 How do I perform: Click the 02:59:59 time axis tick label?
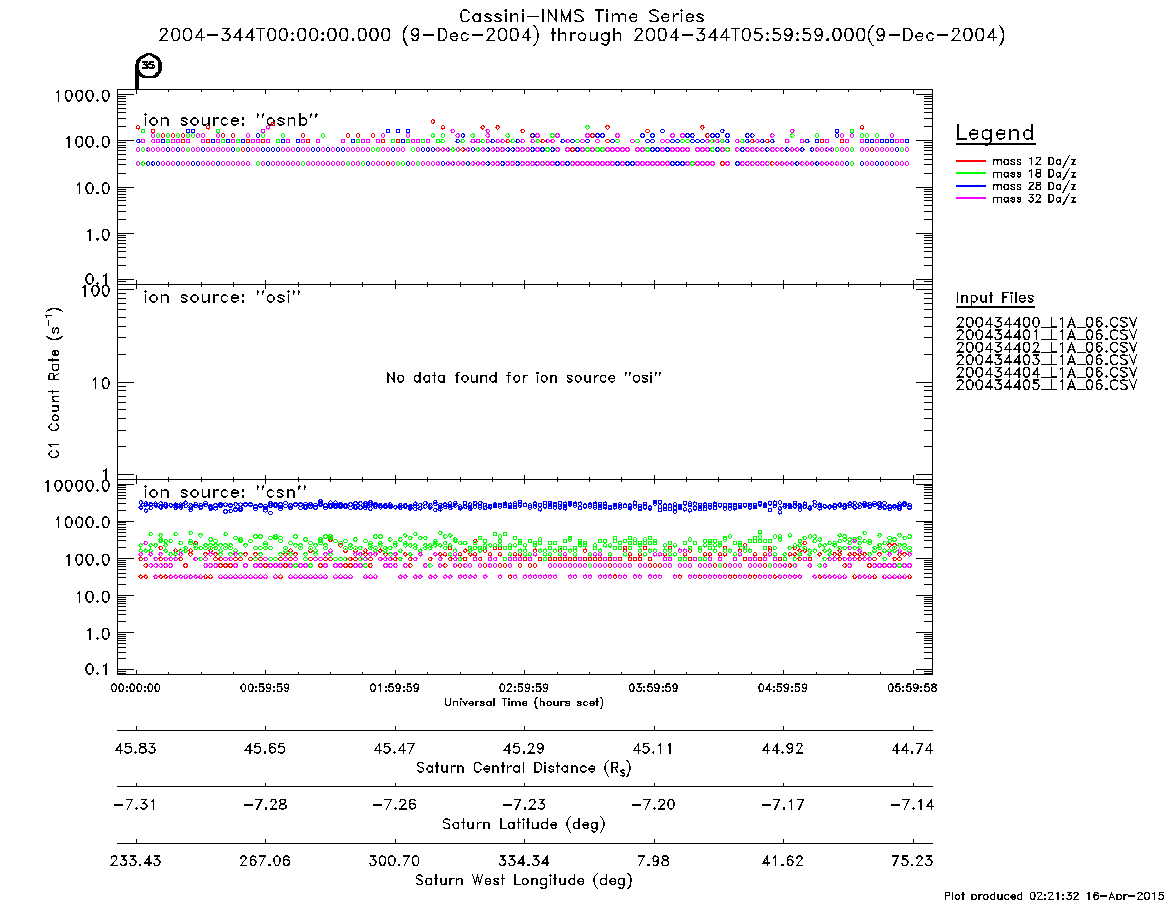click(524, 688)
